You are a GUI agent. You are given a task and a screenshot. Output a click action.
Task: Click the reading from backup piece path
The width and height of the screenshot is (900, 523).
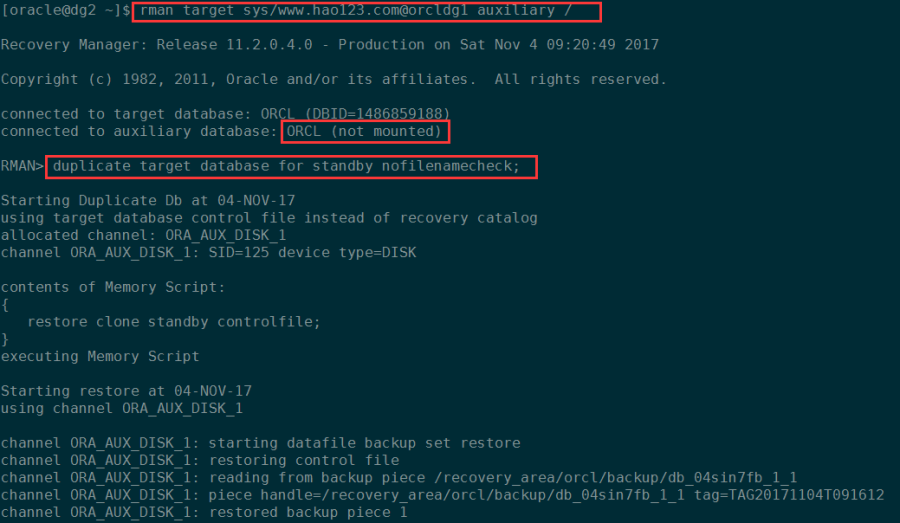tap(619, 478)
